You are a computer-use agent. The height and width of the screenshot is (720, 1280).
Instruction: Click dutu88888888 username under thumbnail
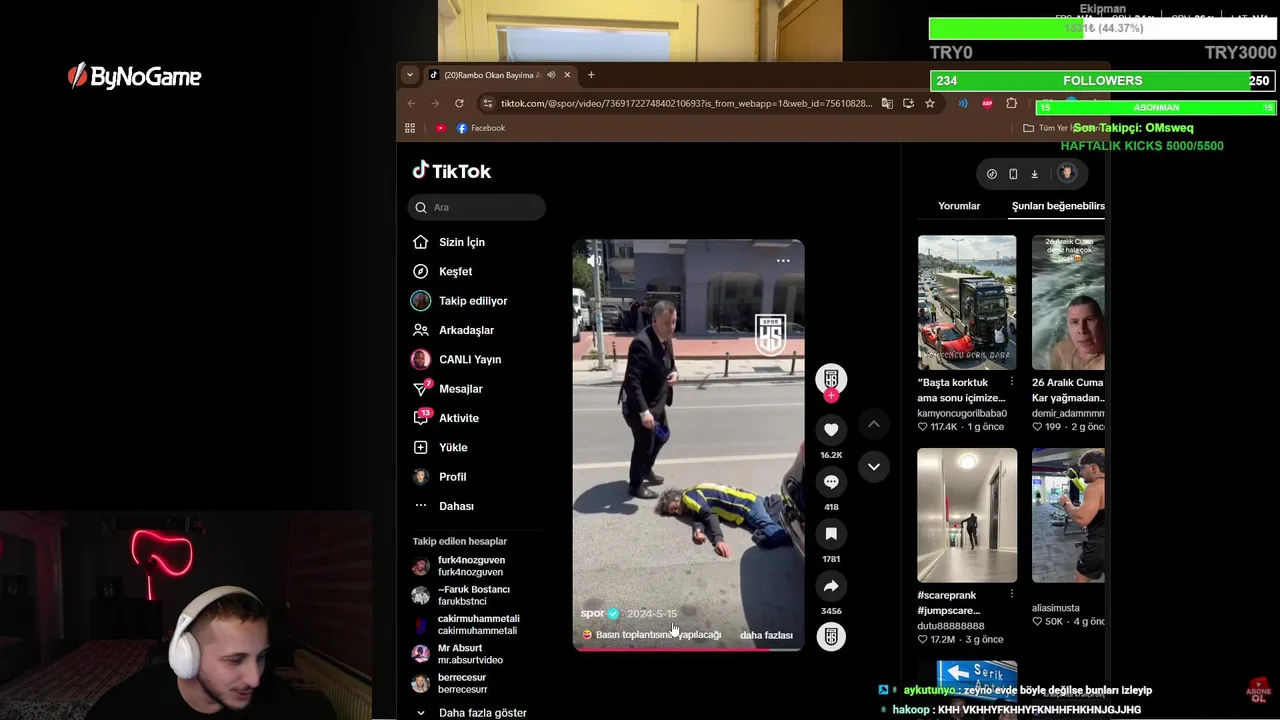point(951,626)
